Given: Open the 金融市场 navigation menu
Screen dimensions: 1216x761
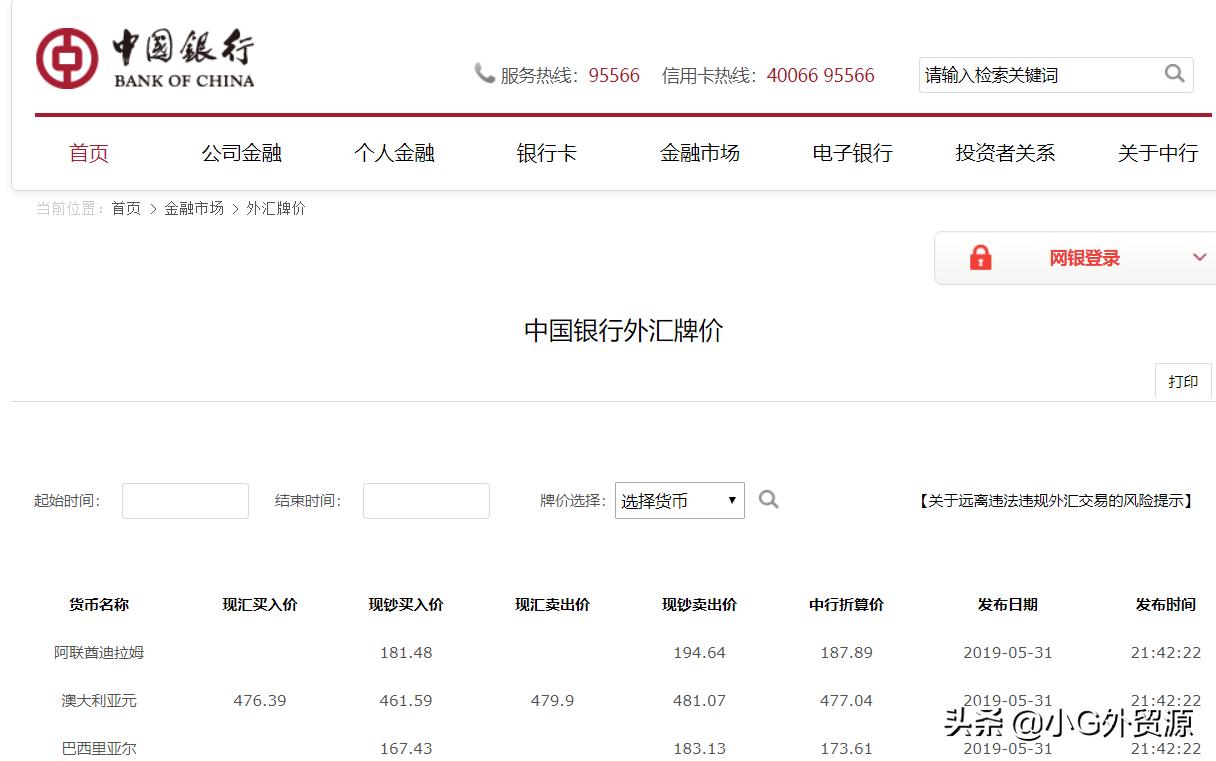Looking at the screenshot, I should (700, 152).
